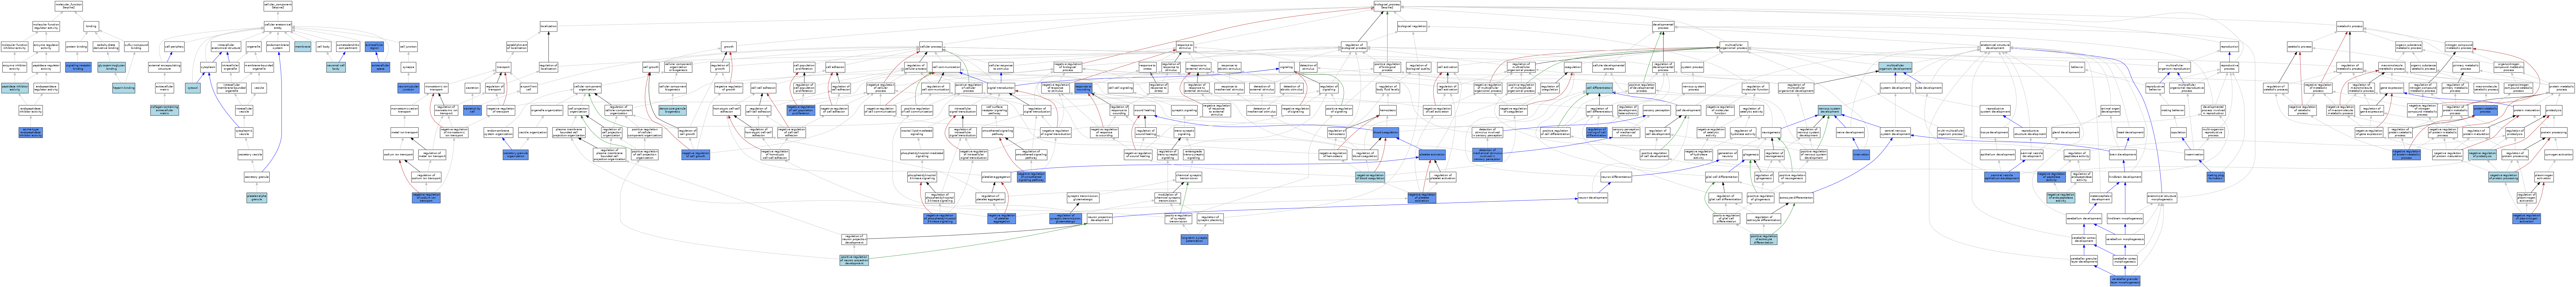Select the "cell communication" node
This screenshot has width=2576, height=287.
[946, 67]
